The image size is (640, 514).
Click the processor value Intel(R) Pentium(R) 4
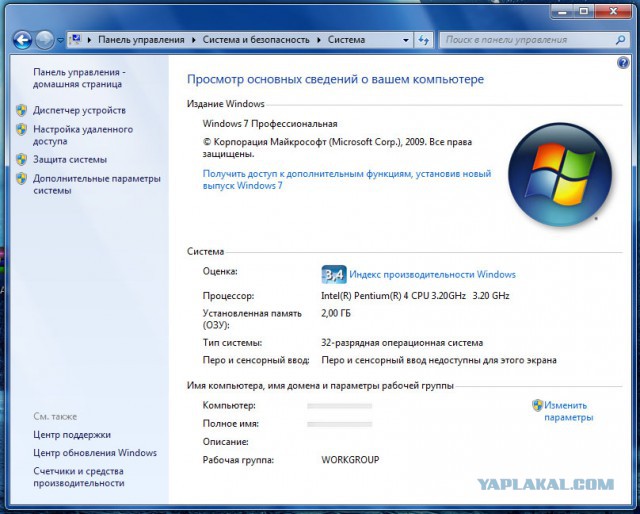[415, 296]
